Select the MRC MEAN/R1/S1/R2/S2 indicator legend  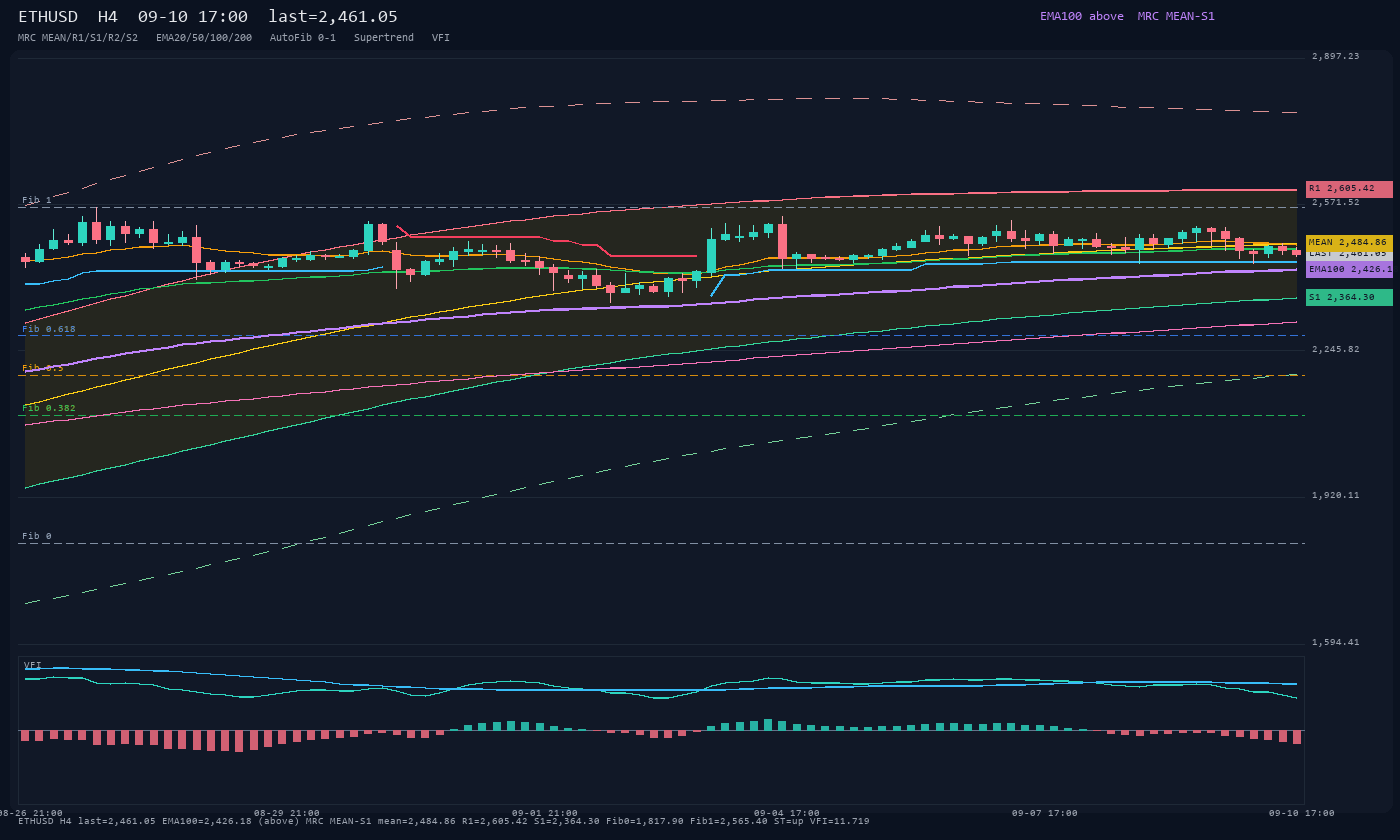(x=78, y=38)
